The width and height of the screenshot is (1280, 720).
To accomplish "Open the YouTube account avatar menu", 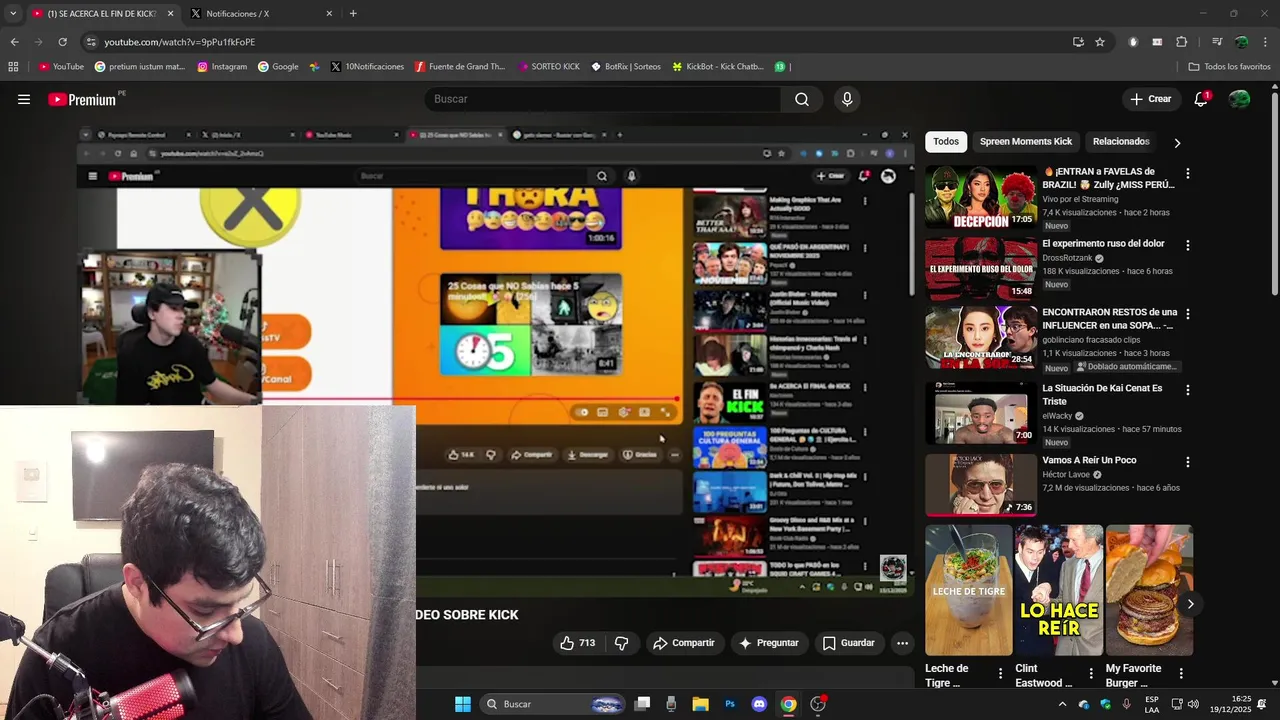I will [1239, 99].
